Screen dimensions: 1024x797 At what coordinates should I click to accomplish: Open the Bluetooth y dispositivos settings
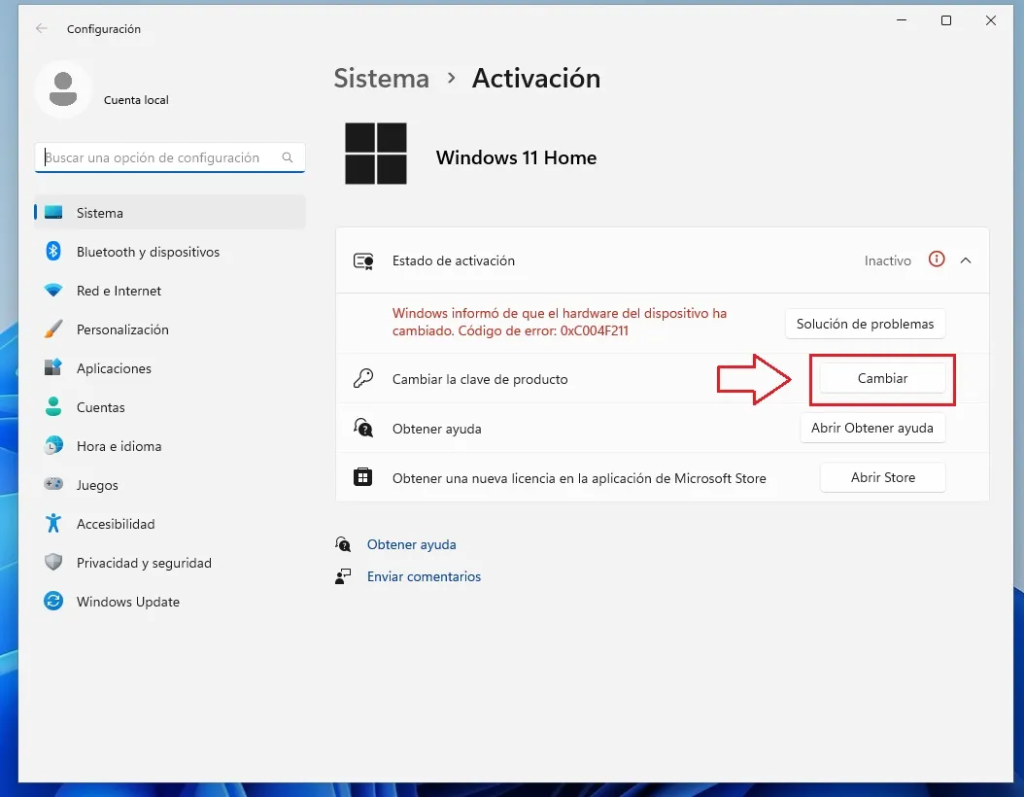tap(170, 252)
